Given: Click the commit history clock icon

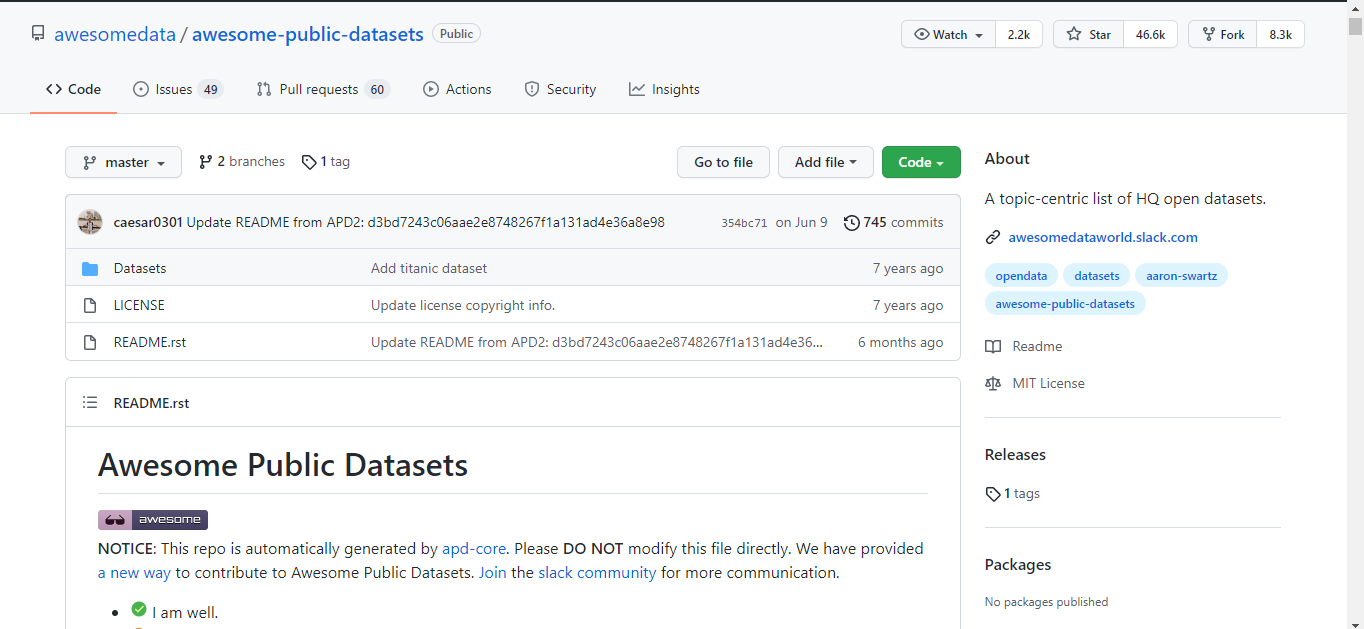Looking at the screenshot, I should [851, 222].
